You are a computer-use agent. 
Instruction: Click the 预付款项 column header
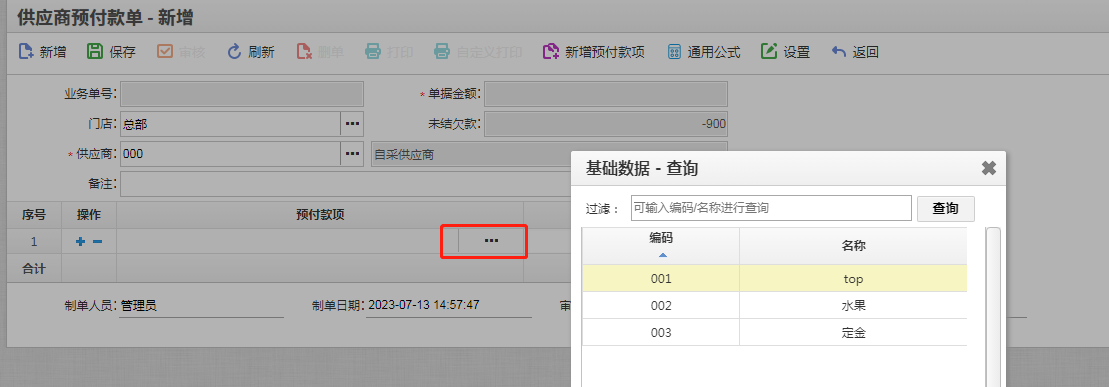click(320, 214)
